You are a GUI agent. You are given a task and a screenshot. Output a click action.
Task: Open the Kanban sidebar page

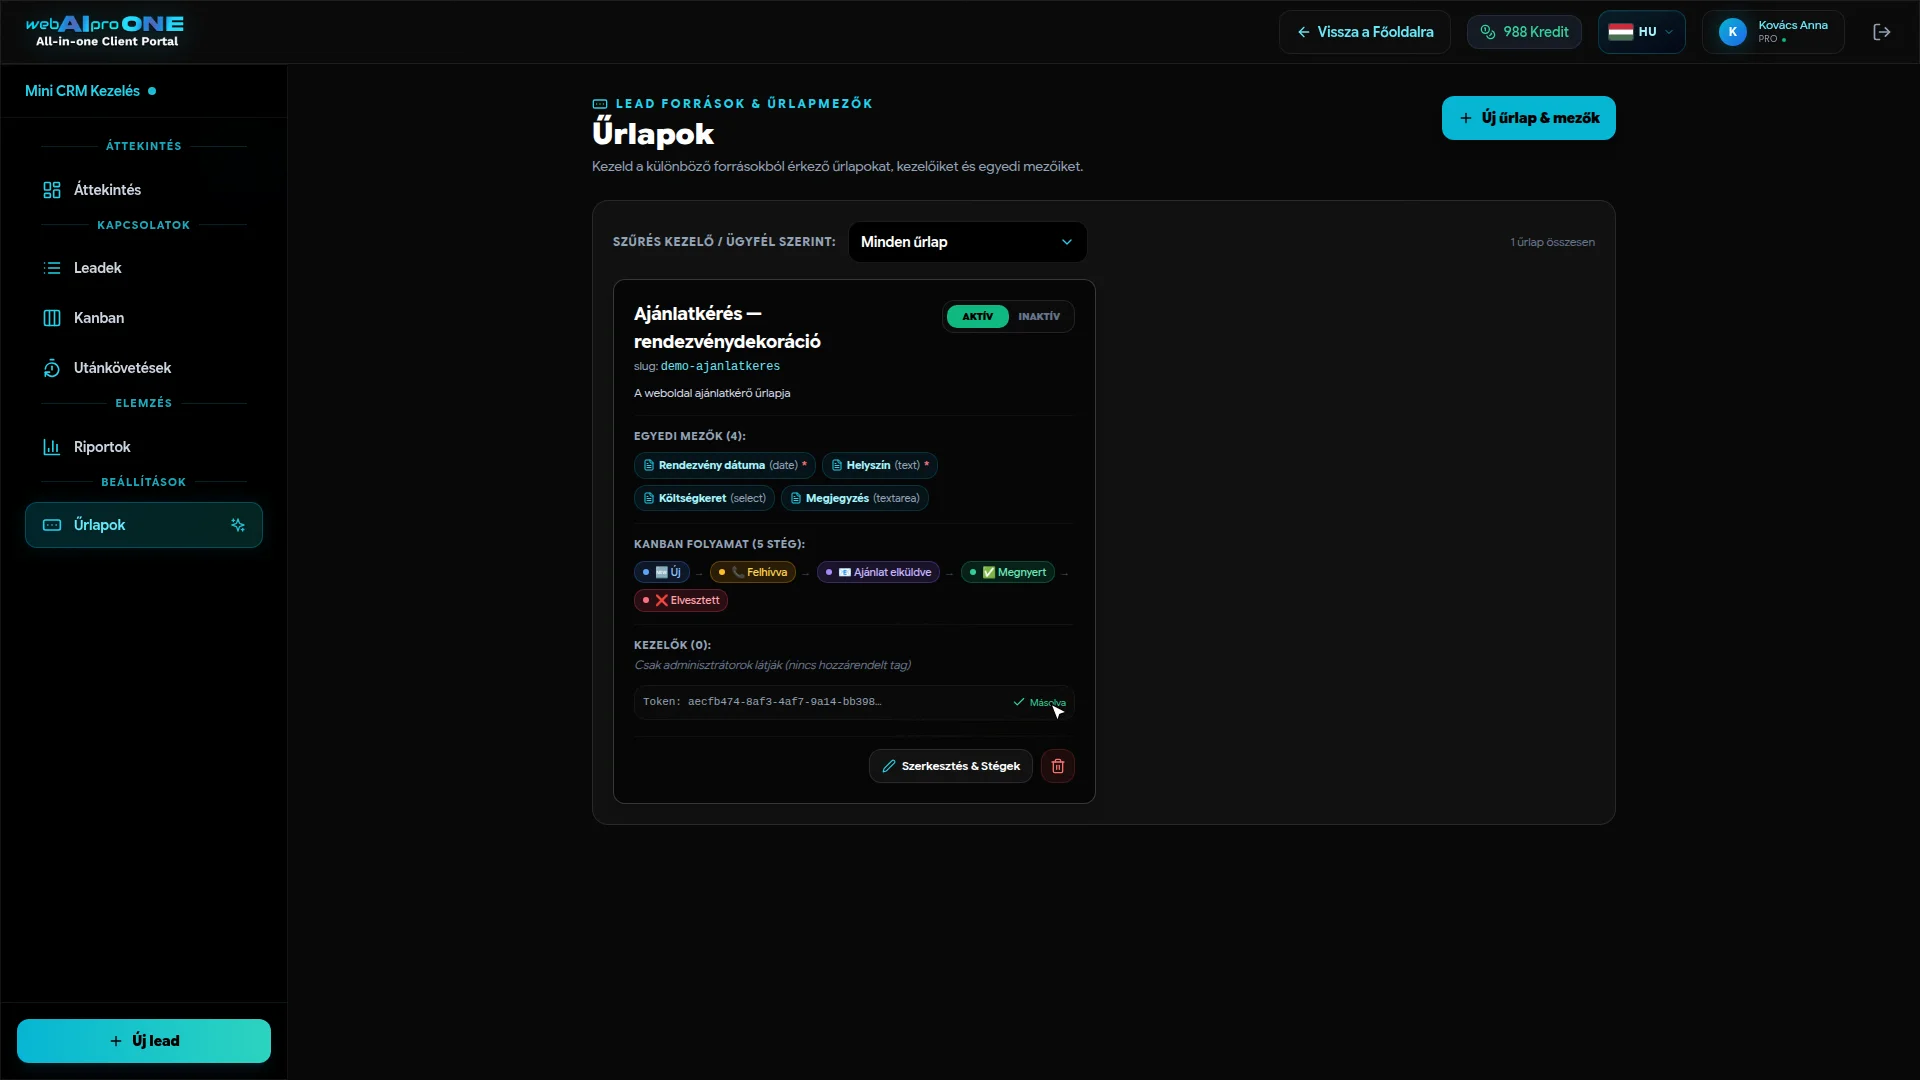(x=144, y=318)
